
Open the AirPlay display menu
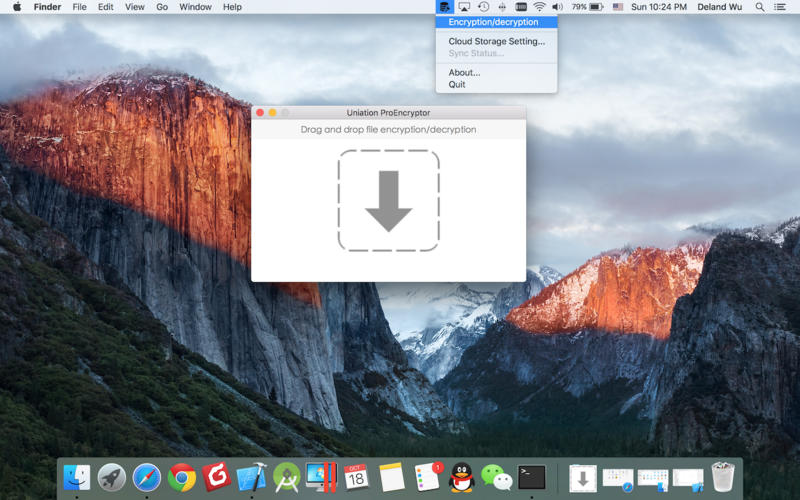464,7
